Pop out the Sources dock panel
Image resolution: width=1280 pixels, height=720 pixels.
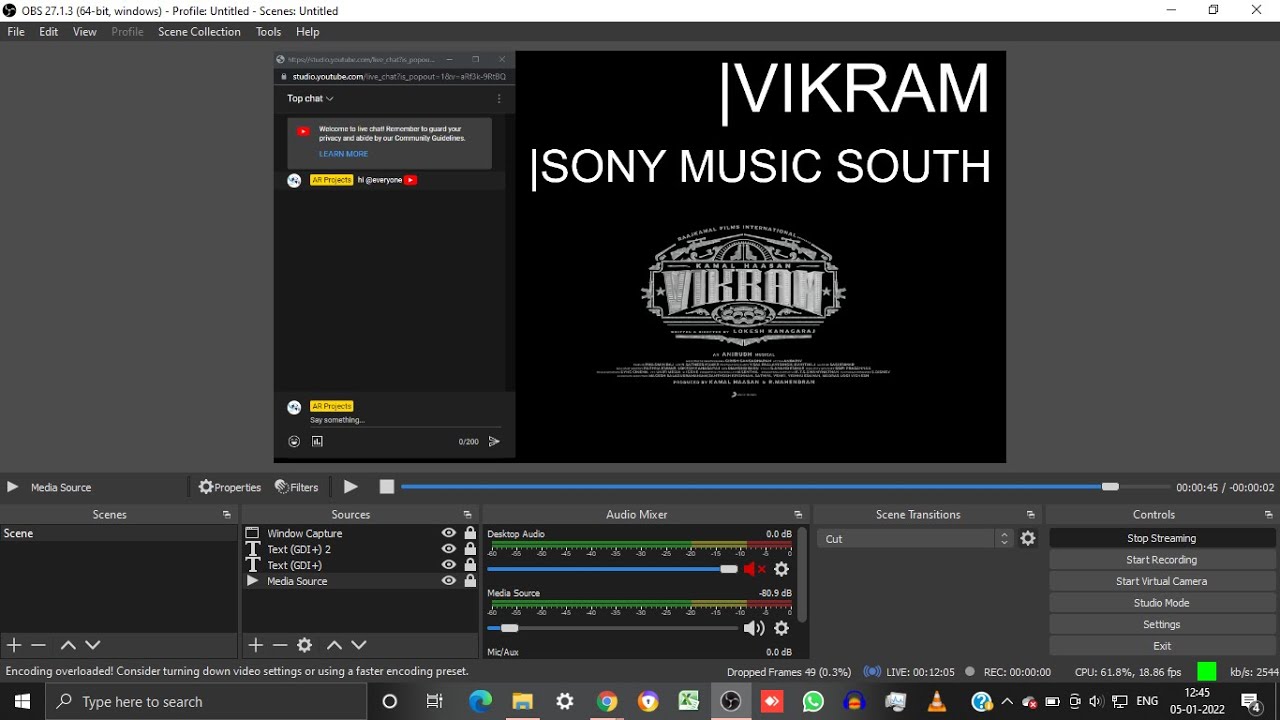coord(467,515)
